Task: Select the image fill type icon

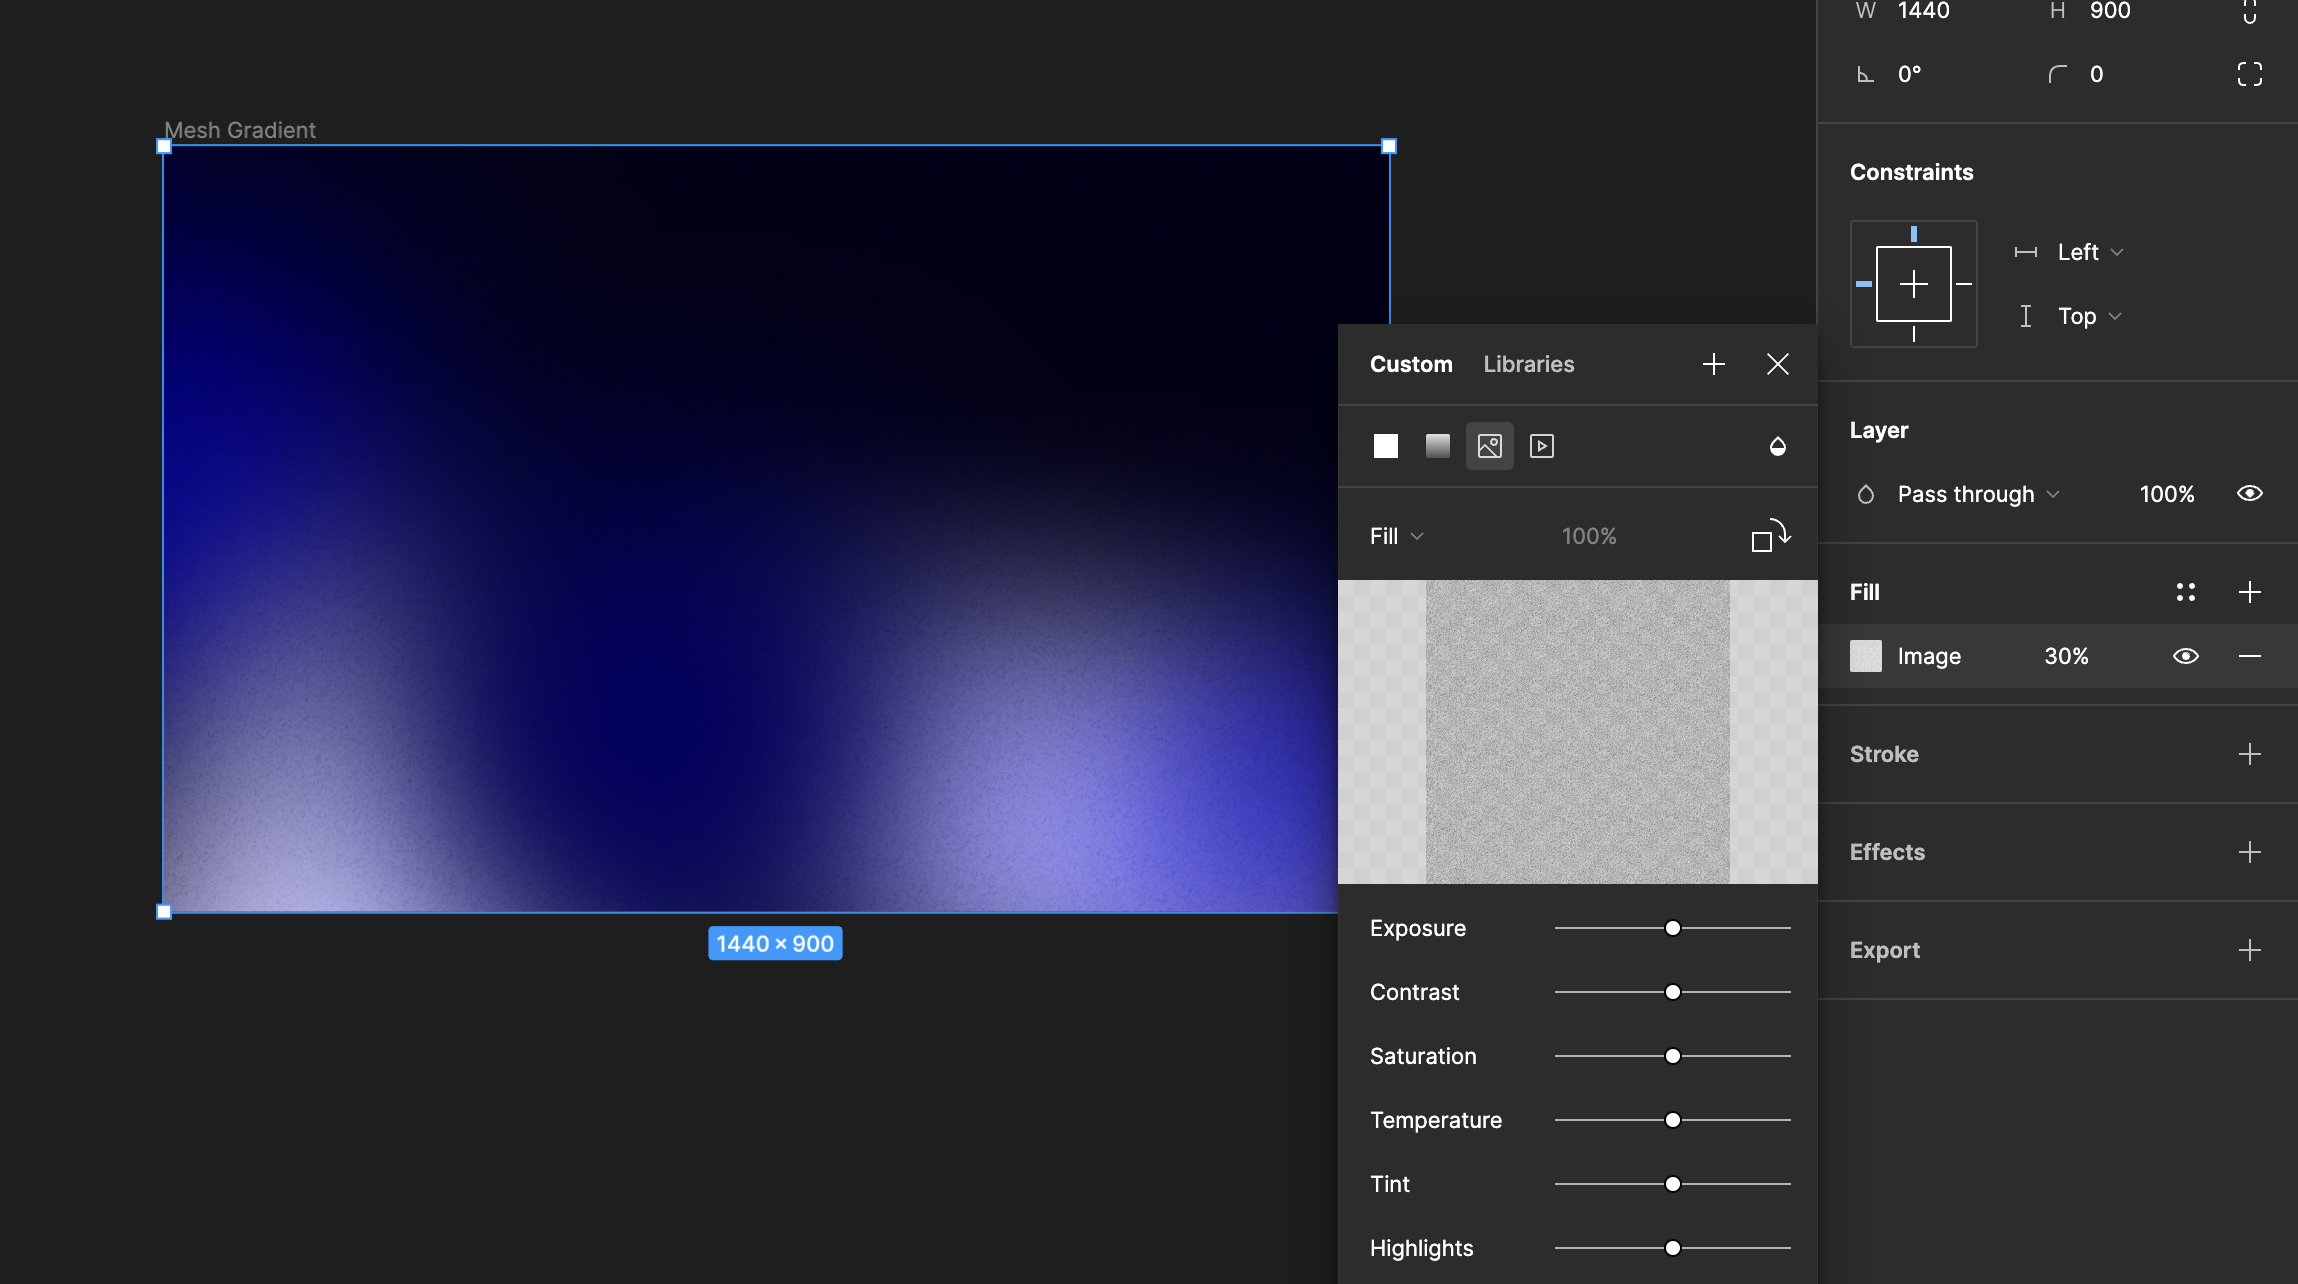Action: pos(1489,446)
